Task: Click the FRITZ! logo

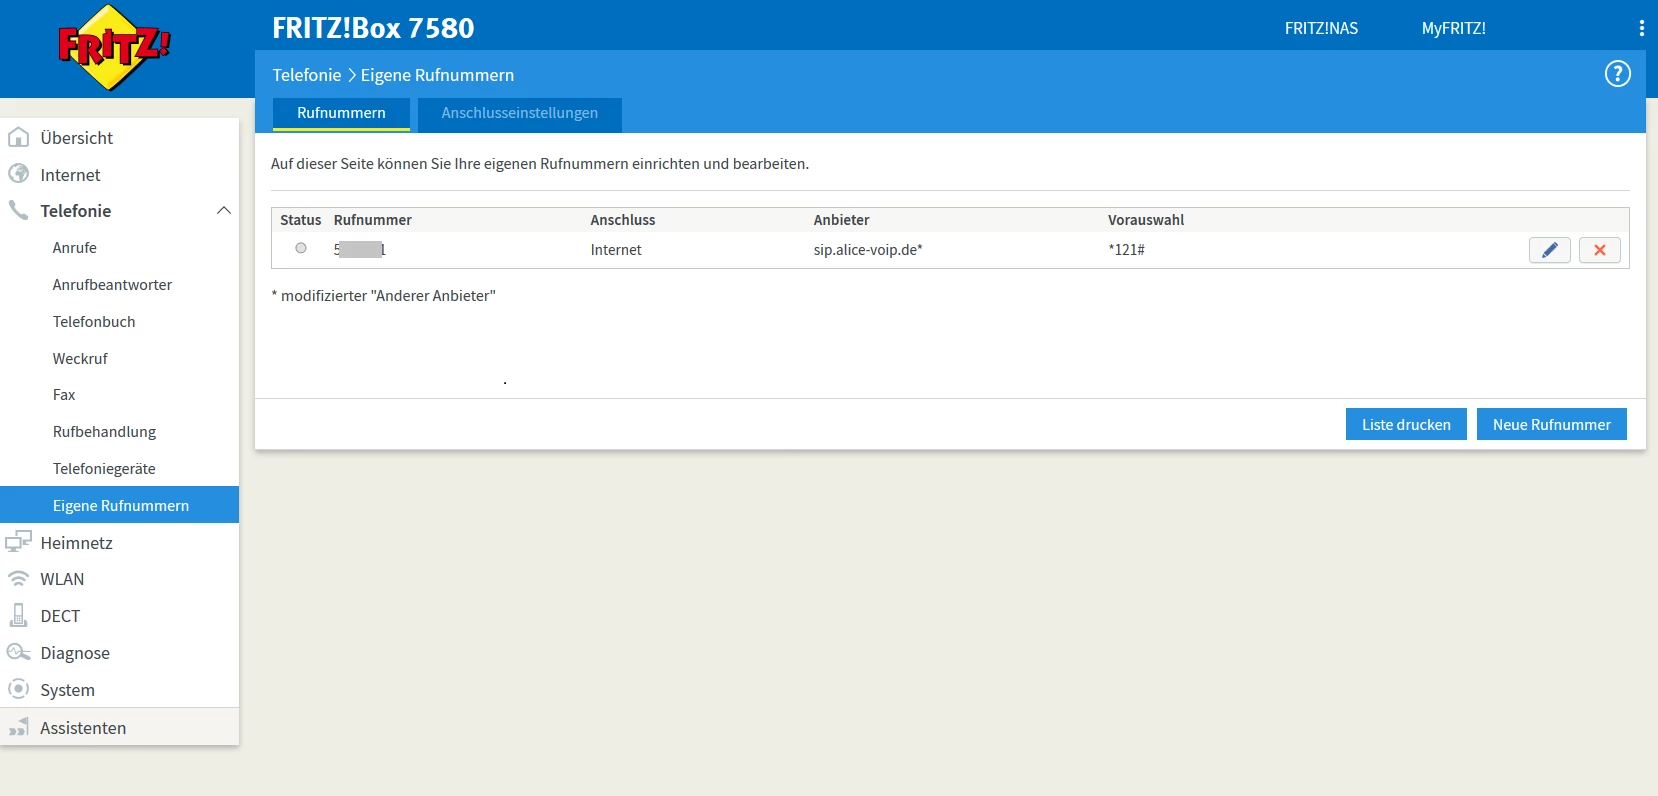Action: click(x=114, y=47)
